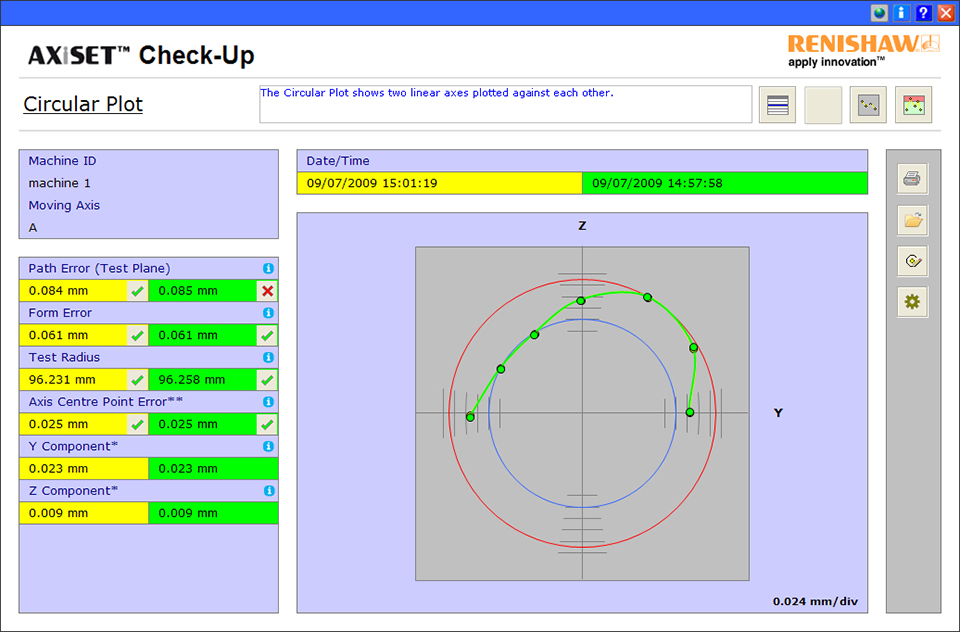This screenshot has width=960, height=632.
Task: Click the circular test edit icon
Action: [913, 261]
